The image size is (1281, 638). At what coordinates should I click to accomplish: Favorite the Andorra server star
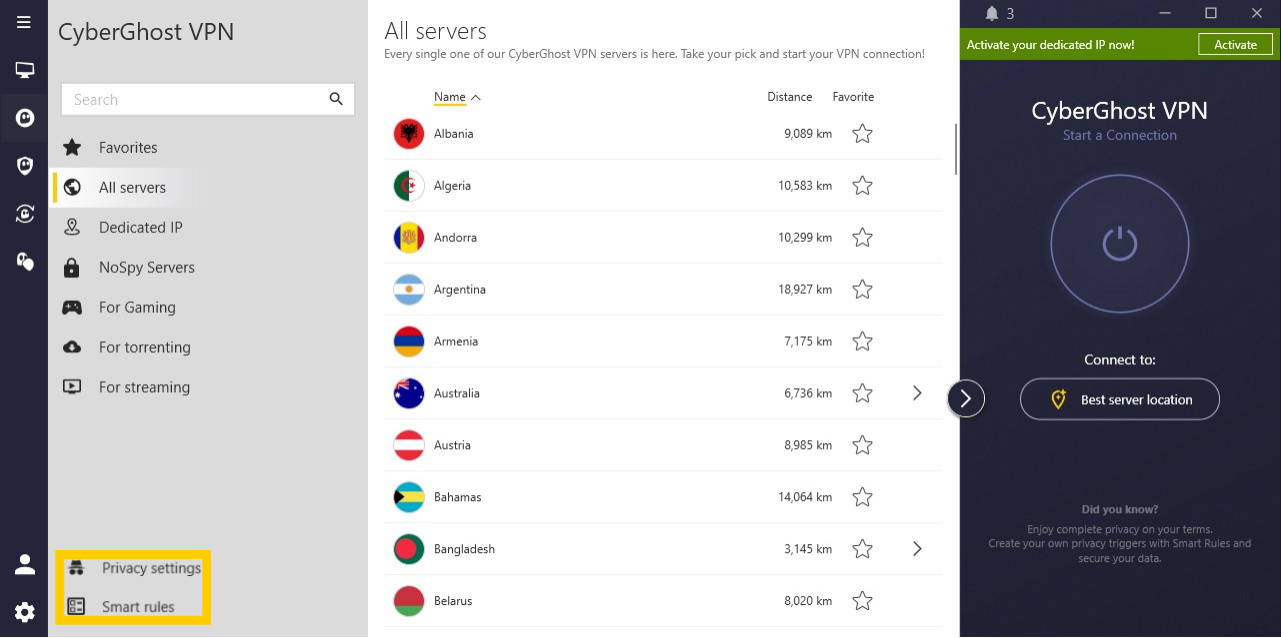point(862,237)
